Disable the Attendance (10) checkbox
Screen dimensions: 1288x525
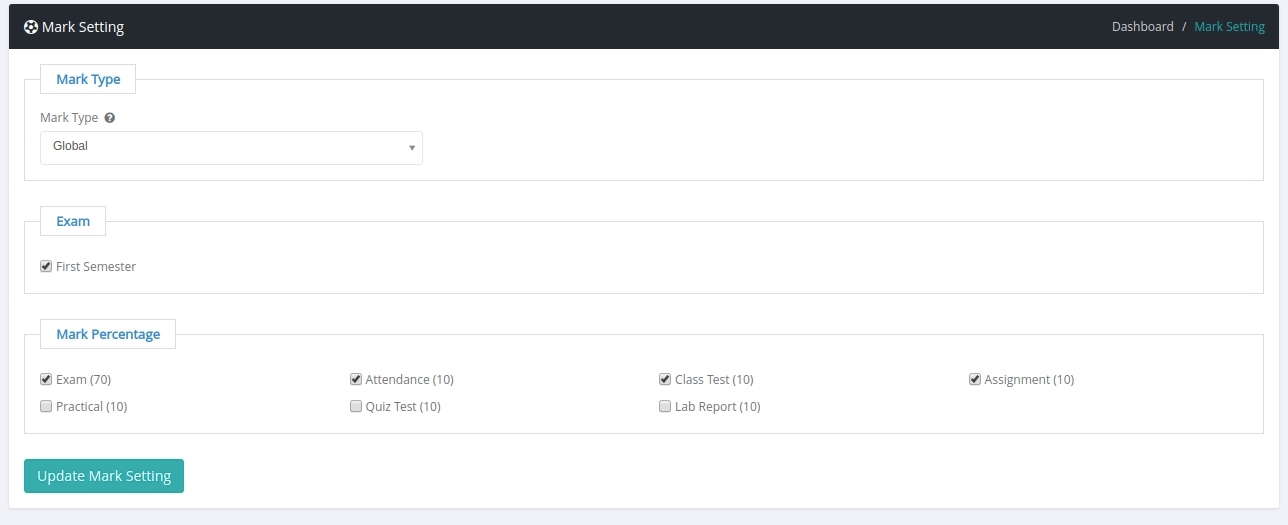click(x=356, y=379)
